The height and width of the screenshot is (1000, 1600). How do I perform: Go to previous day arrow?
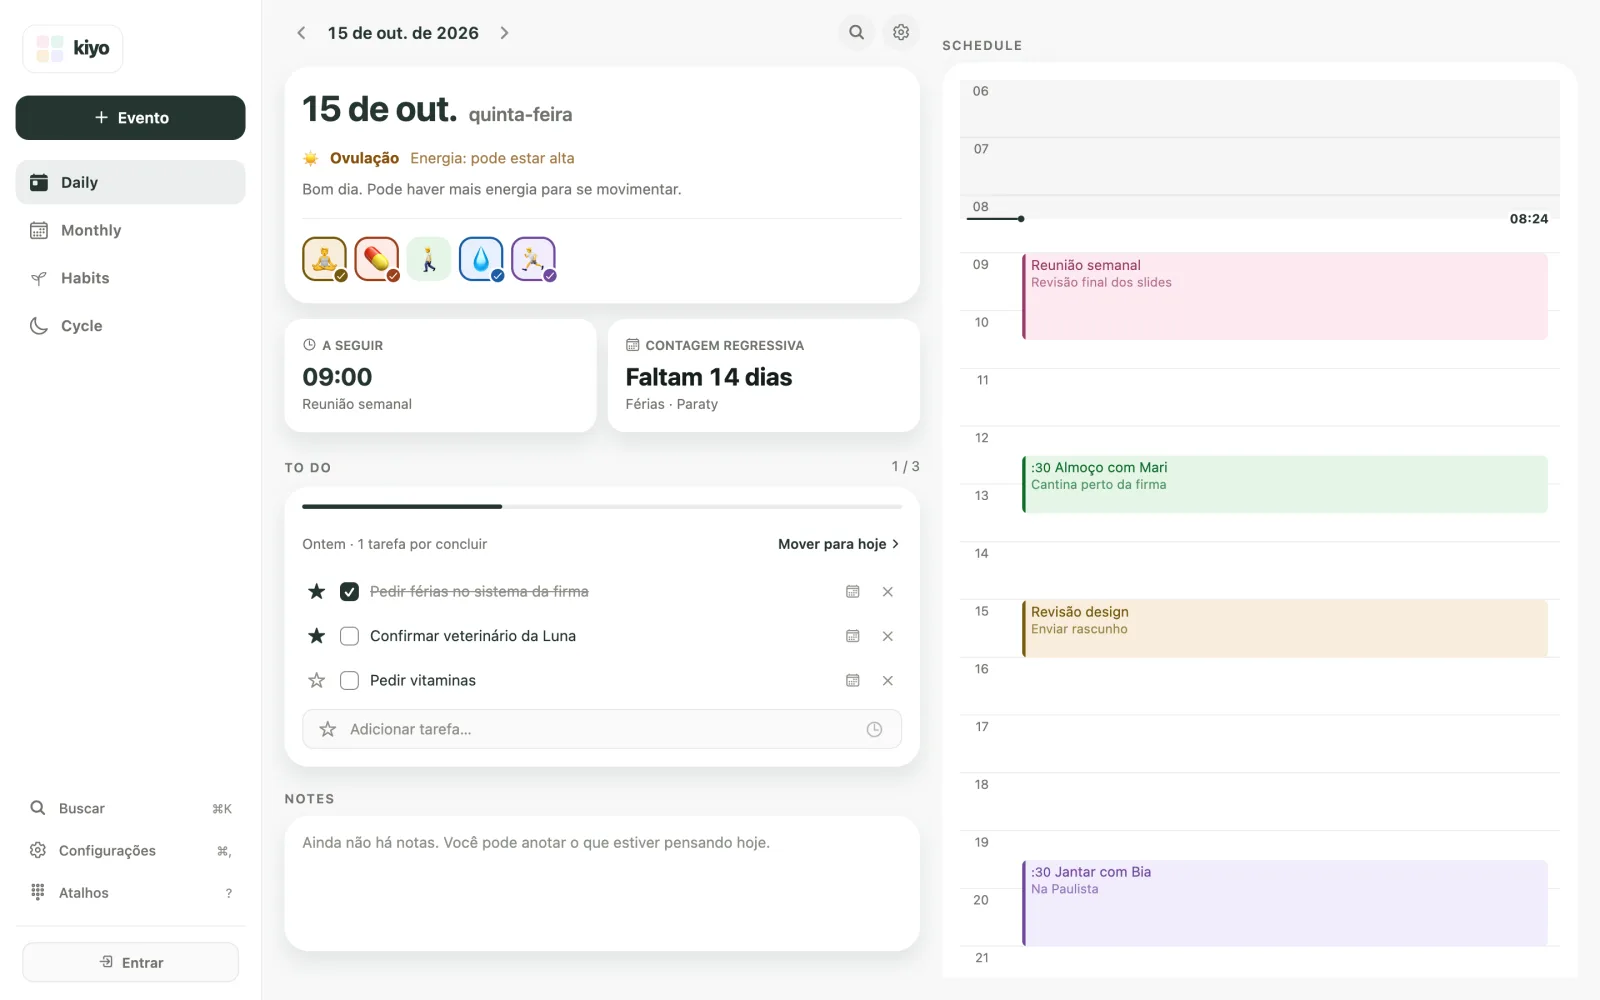click(301, 33)
